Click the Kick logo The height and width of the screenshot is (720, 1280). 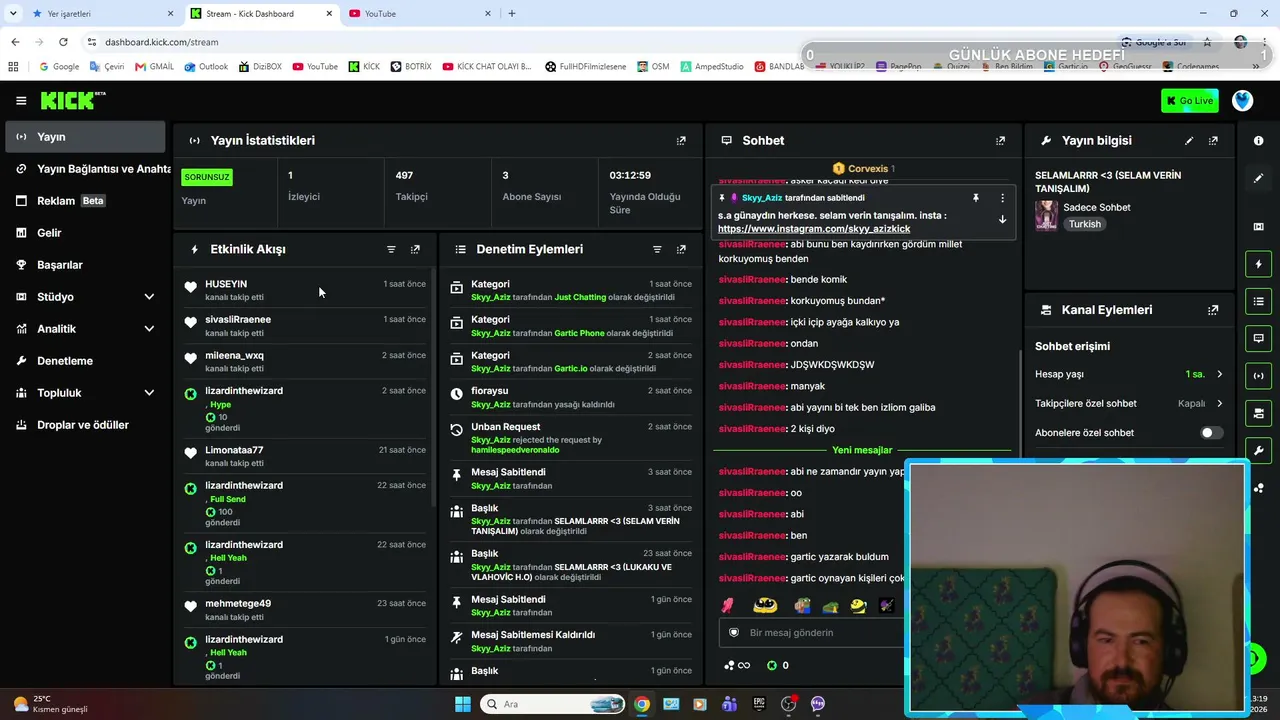(72, 100)
